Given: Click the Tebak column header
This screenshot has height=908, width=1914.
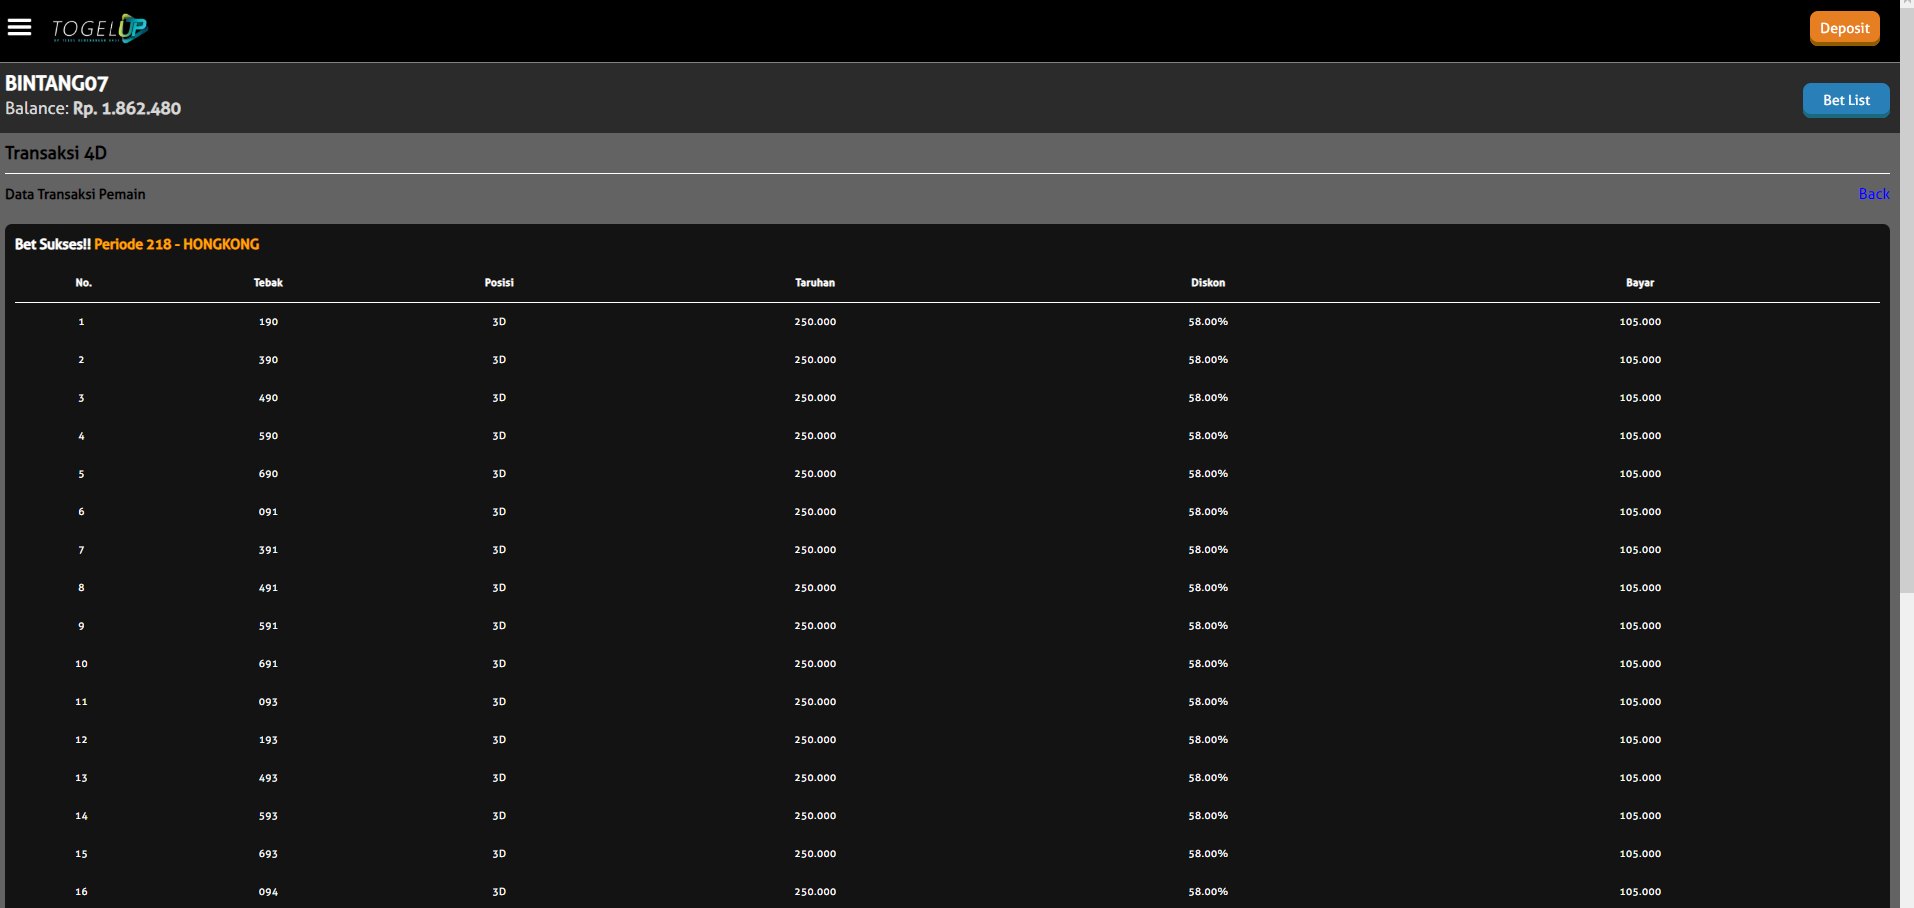Looking at the screenshot, I should click(x=268, y=283).
